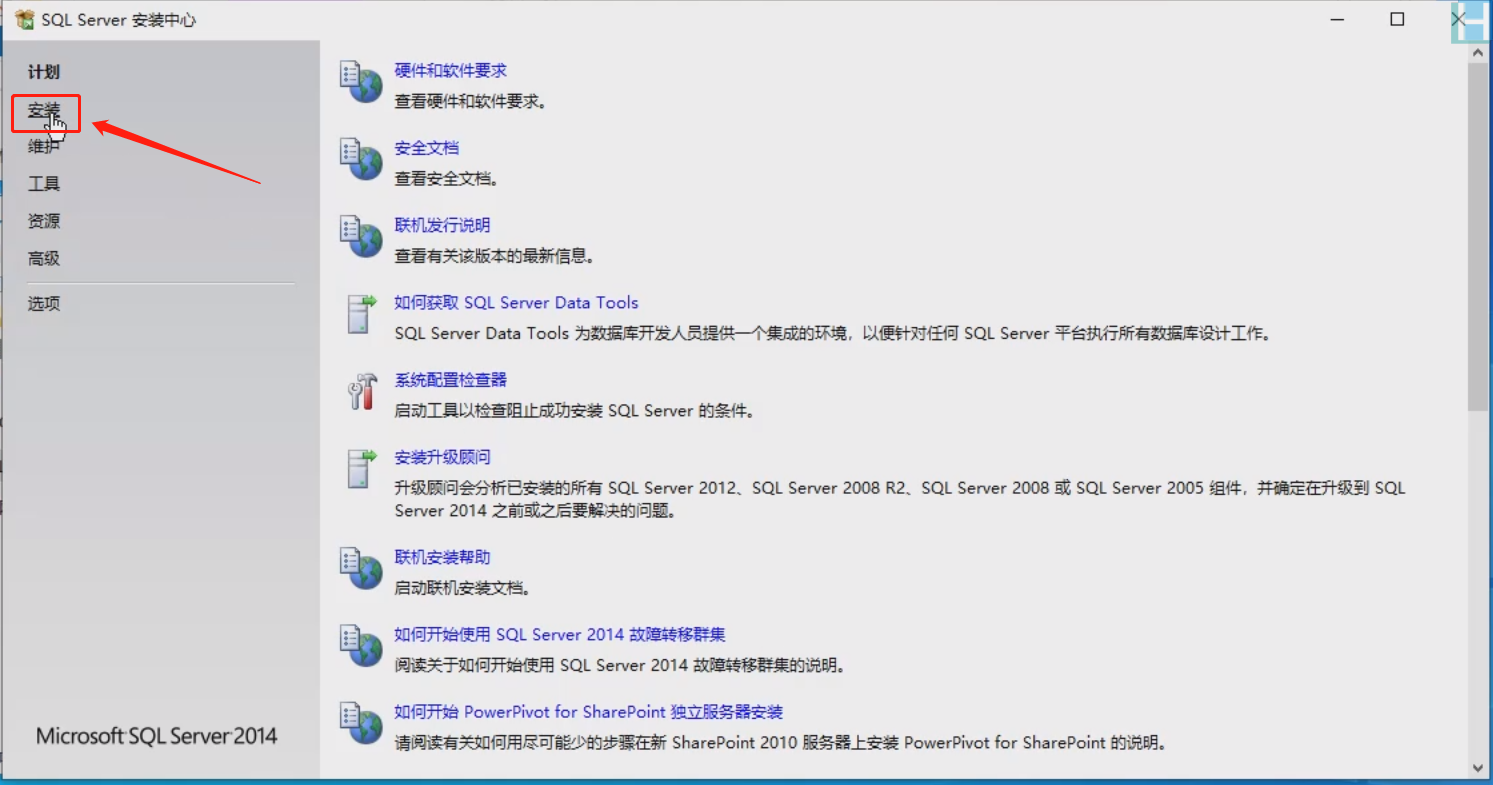Viewport: 1493px width, 785px height.
Task: Click the SQL Server 安装中心 title bar icon
Action: 25,20
